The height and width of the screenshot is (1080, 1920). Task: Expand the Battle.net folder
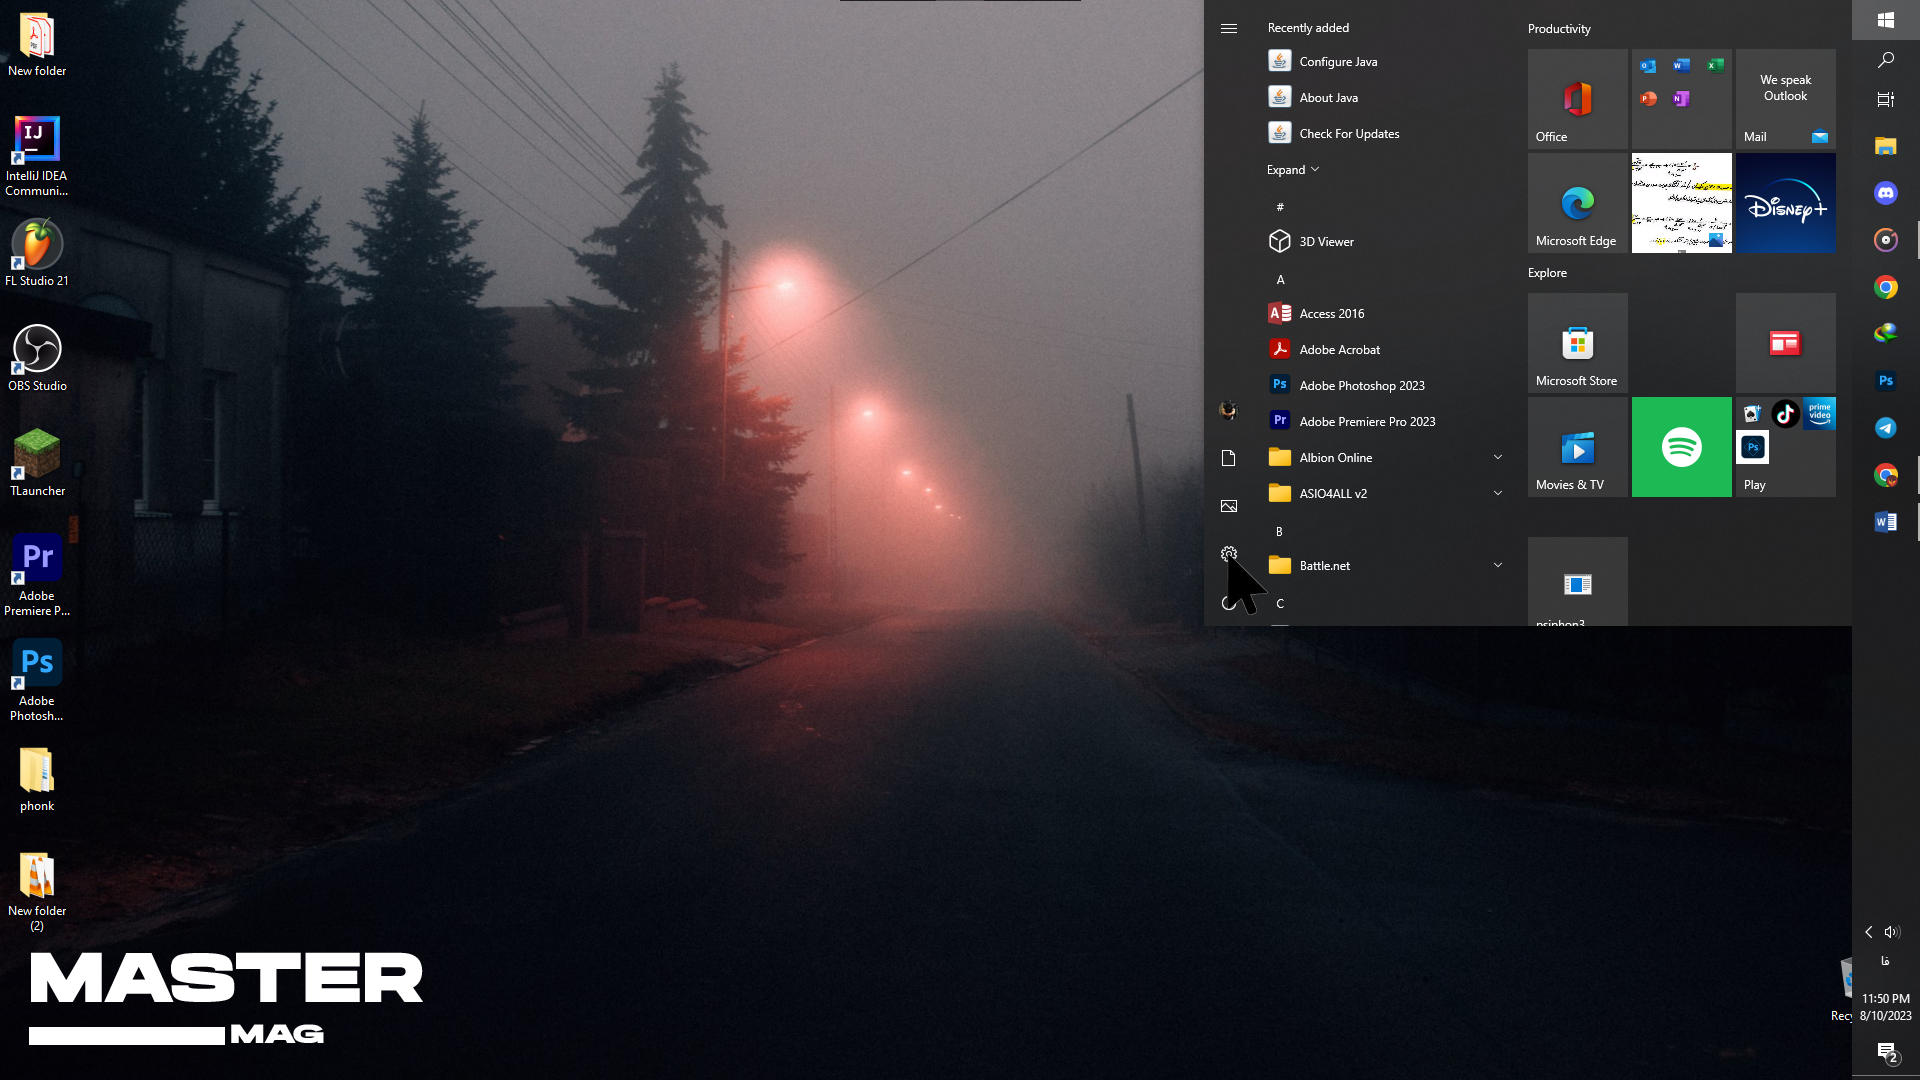(x=1386, y=565)
